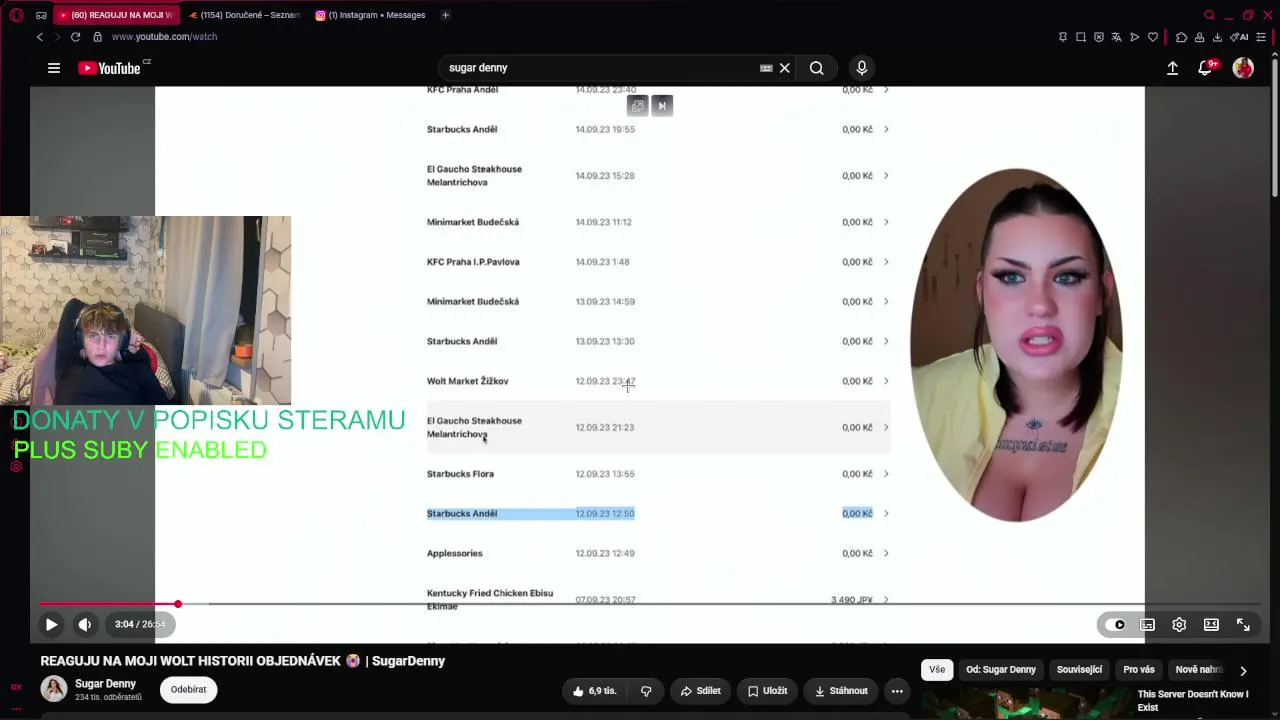Screen dimensions: 1280x720
Task: Click the skip-next overlay icon on video
Action: (662, 106)
